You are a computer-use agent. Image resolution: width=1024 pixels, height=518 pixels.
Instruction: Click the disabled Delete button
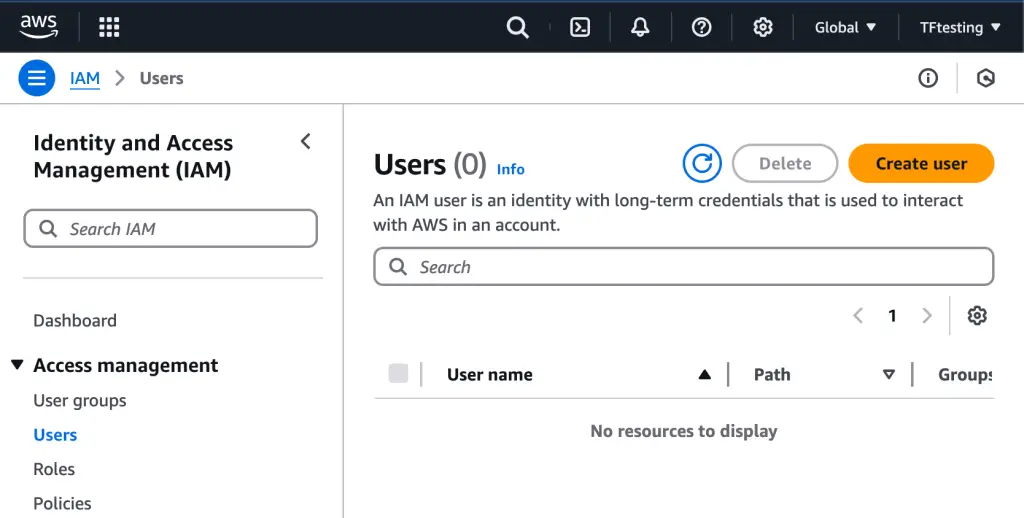(x=785, y=163)
